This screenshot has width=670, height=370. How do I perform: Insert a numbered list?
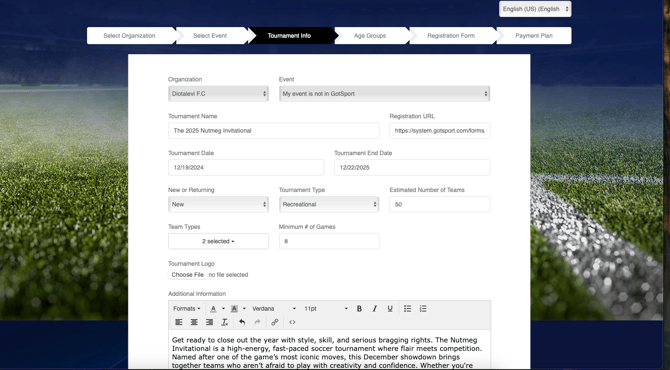tap(423, 308)
